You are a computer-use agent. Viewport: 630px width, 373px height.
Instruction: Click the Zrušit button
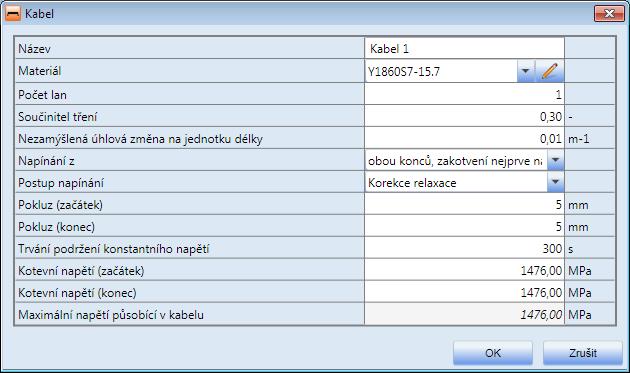pos(583,353)
